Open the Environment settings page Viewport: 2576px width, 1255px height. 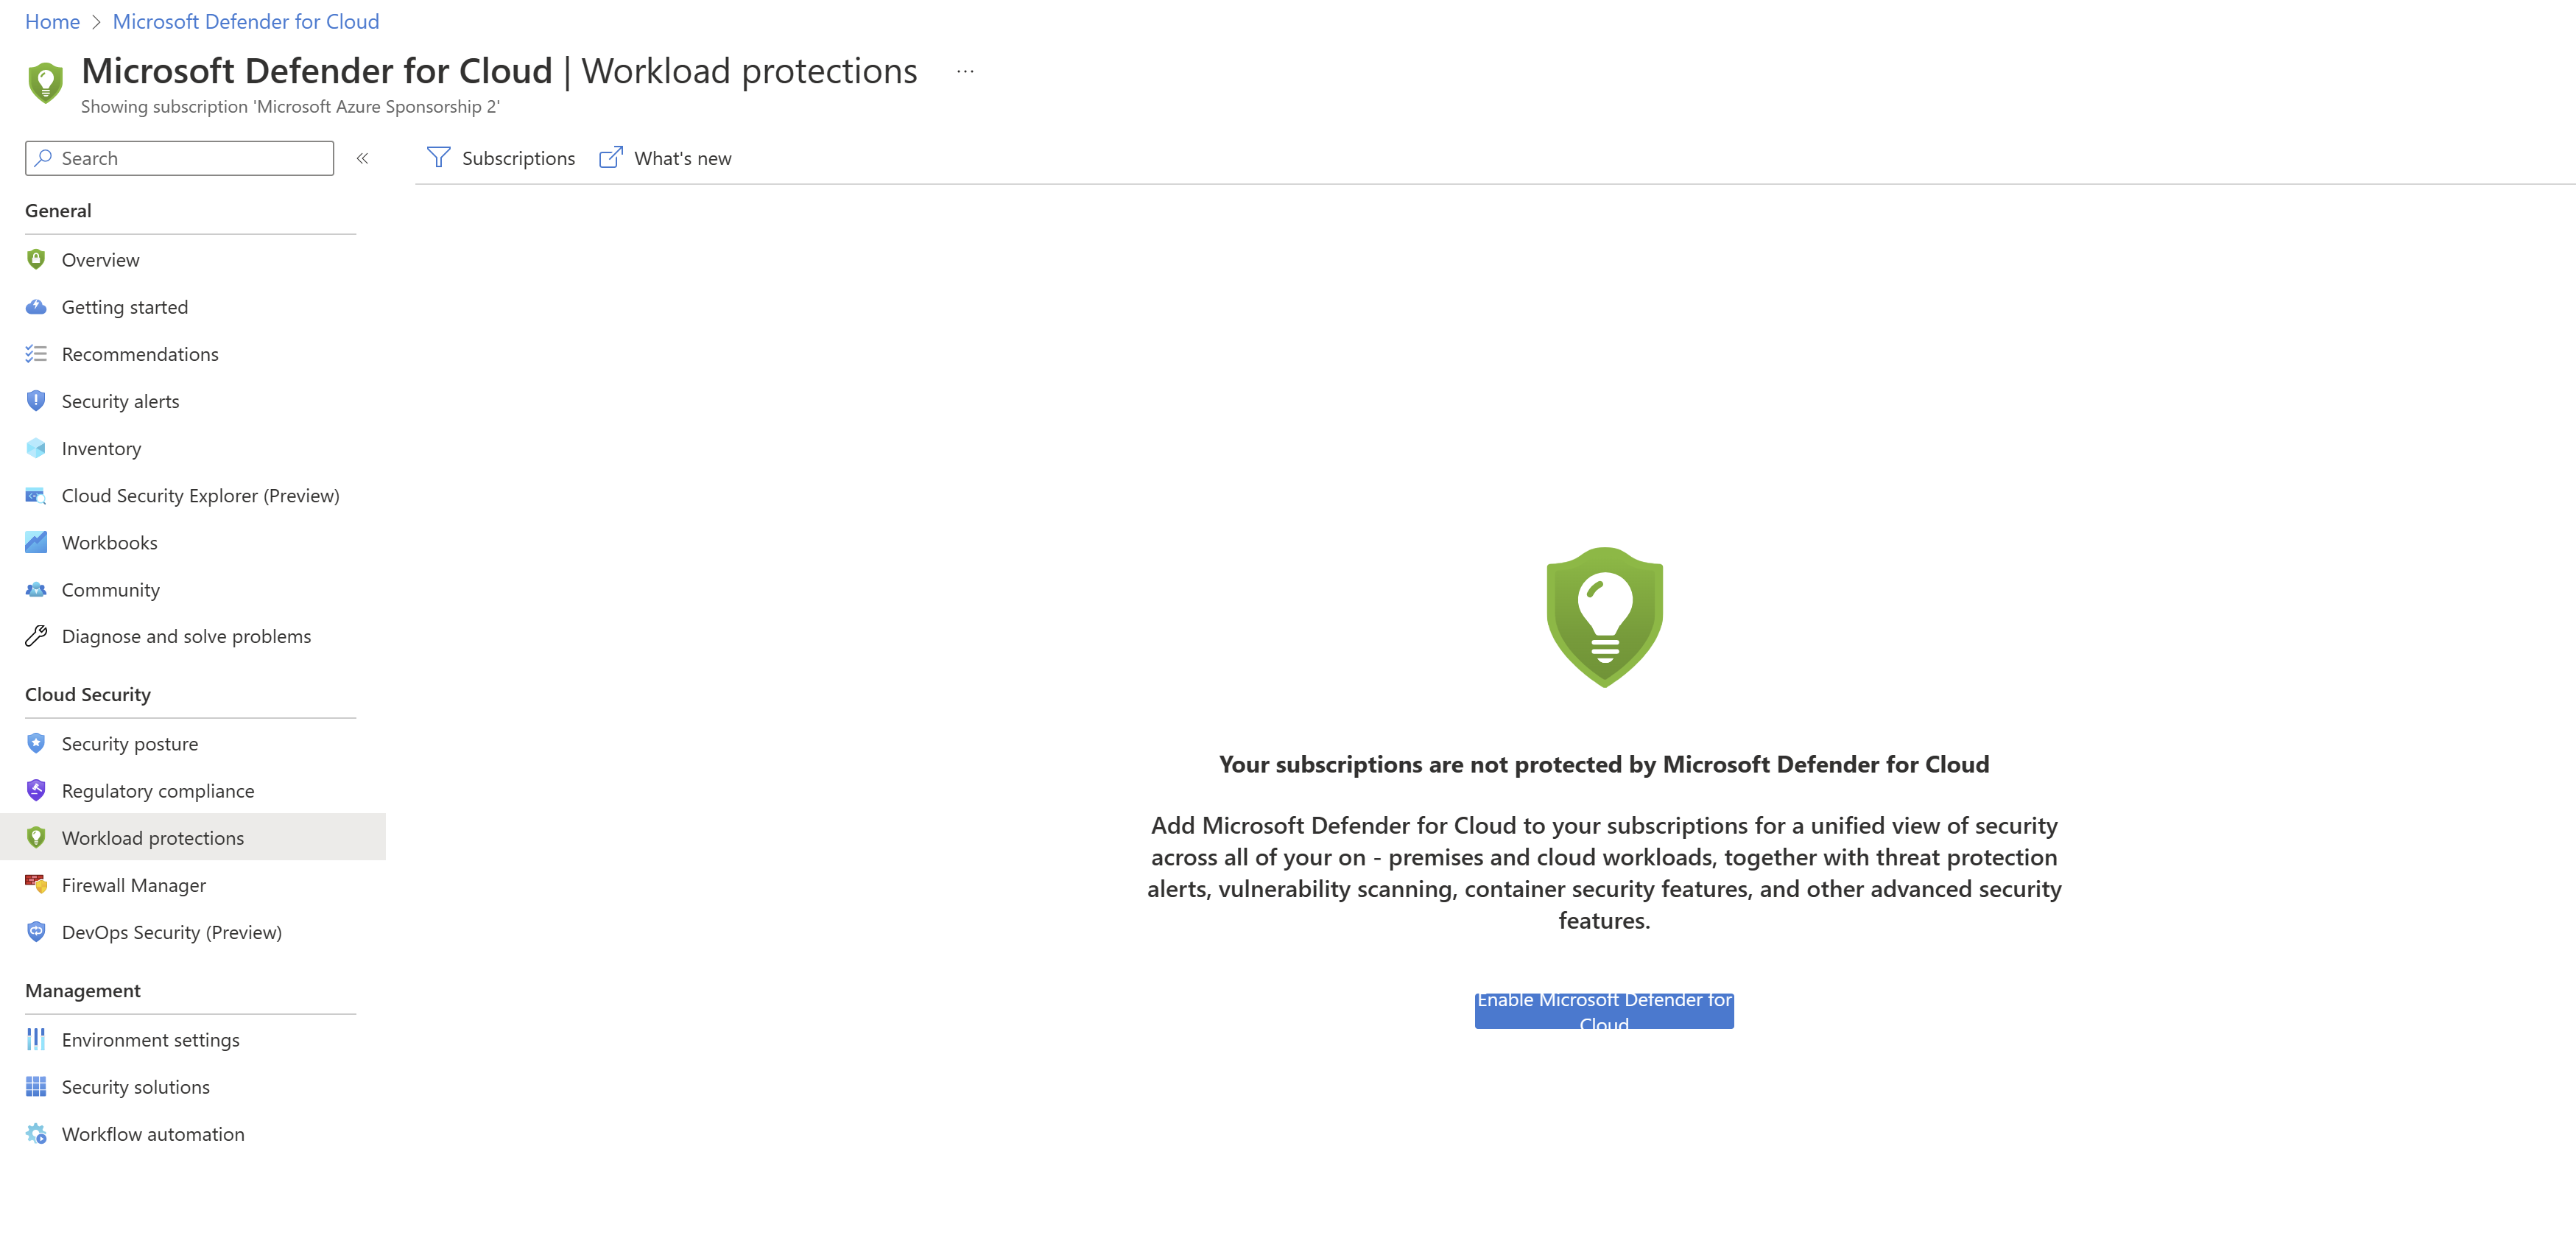(150, 1039)
